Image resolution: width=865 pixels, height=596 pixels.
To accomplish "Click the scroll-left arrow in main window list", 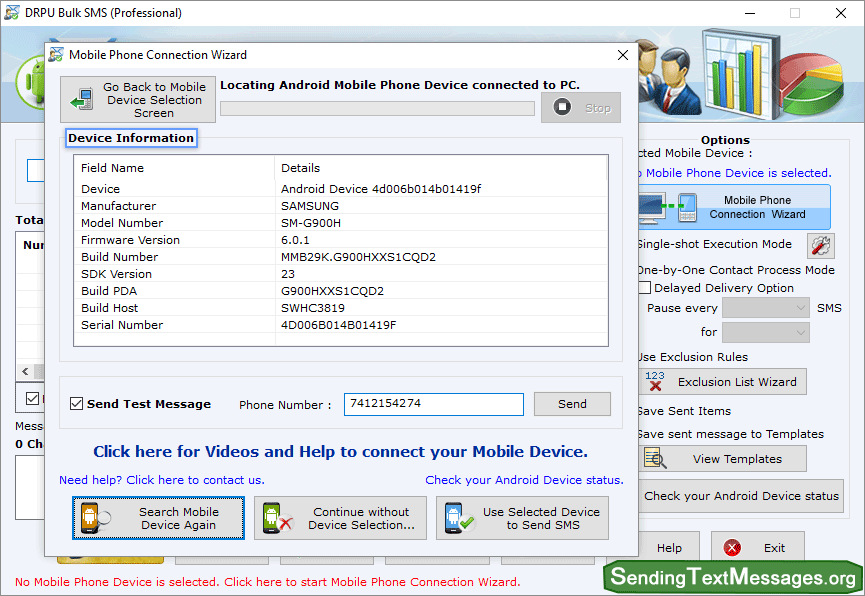I will coord(25,371).
